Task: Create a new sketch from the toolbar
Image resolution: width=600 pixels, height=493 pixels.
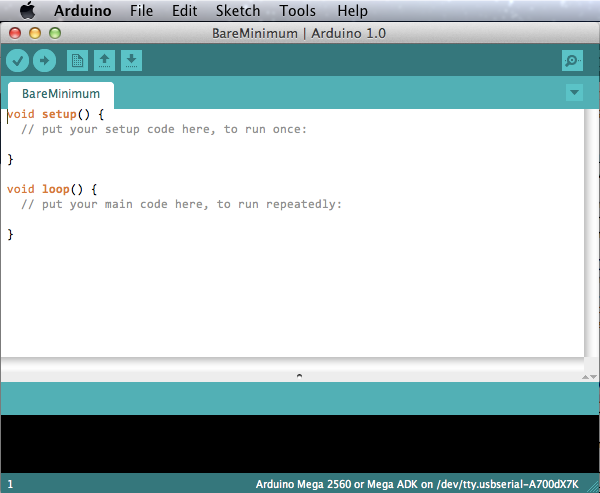Action: [x=77, y=61]
